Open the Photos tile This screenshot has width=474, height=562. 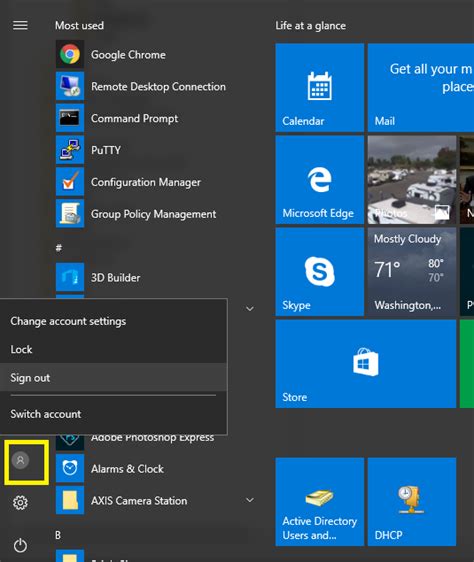pyautogui.click(x=412, y=180)
